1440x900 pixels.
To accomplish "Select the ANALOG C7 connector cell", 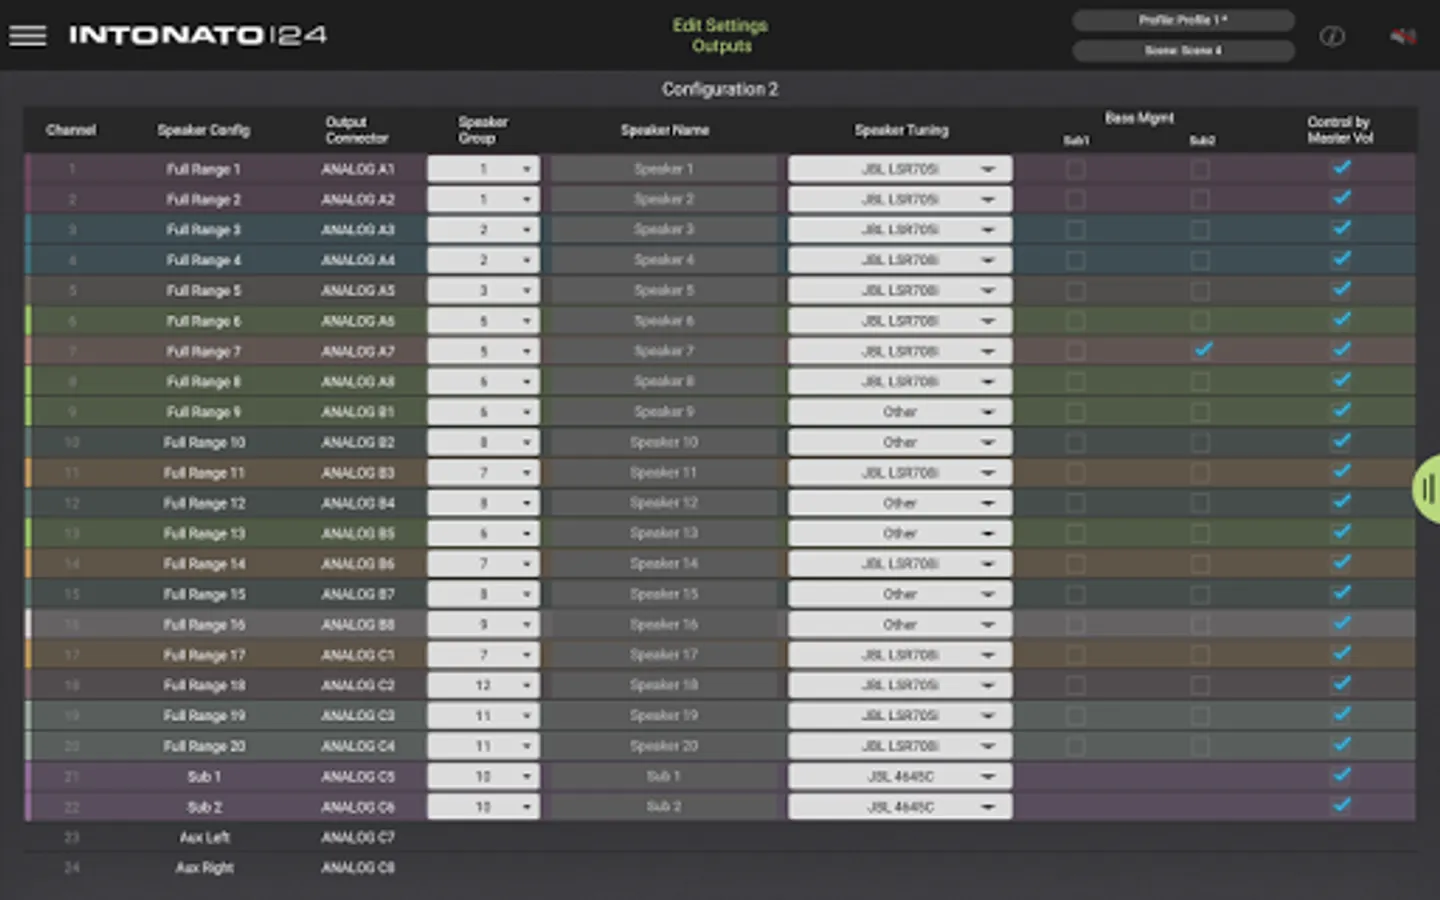I will [x=357, y=837].
